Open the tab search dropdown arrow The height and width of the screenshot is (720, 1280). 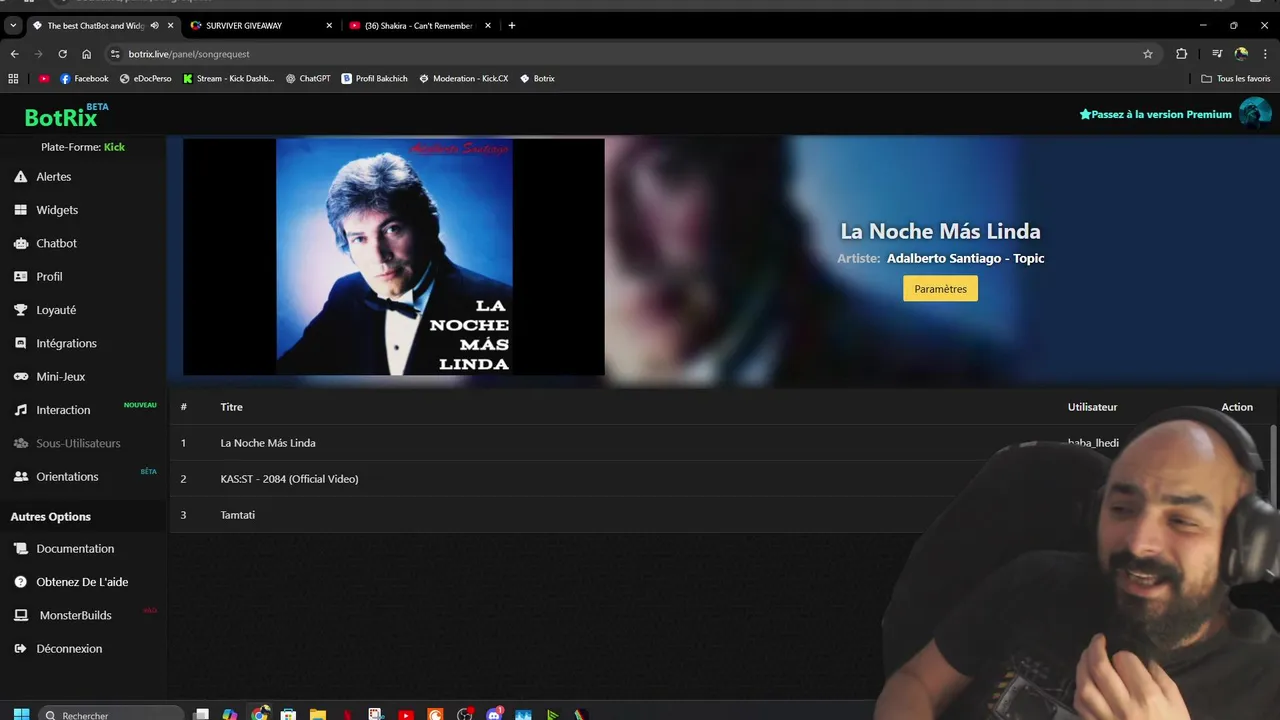[13, 25]
